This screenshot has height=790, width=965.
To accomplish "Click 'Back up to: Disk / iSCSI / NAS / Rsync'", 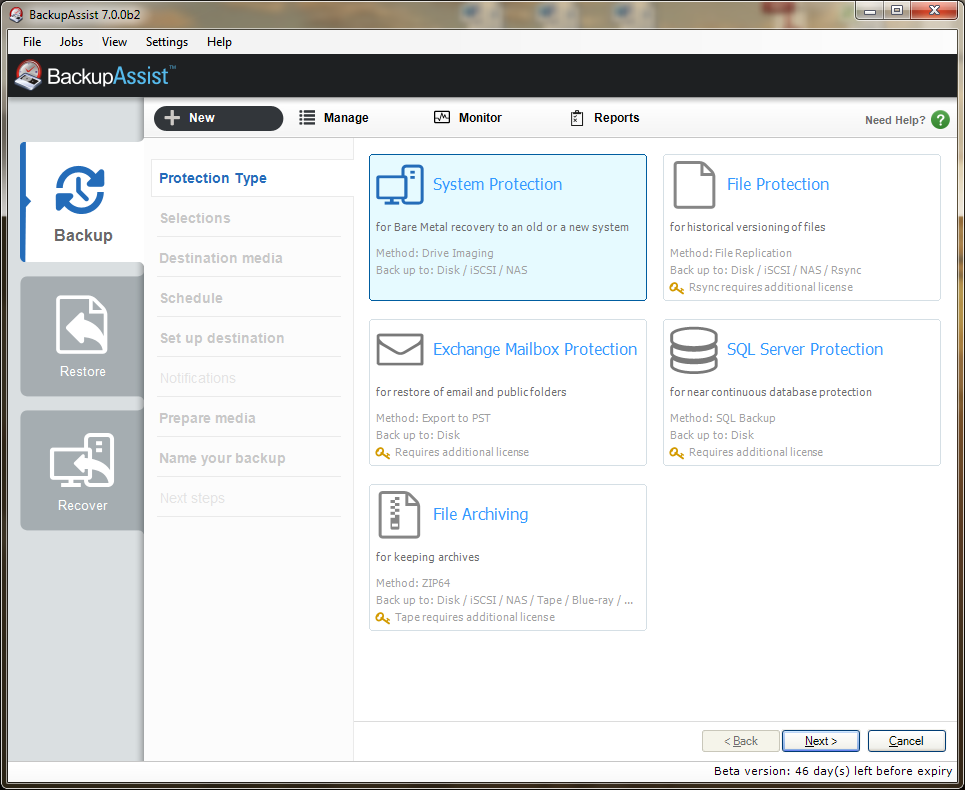I will [766, 270].
